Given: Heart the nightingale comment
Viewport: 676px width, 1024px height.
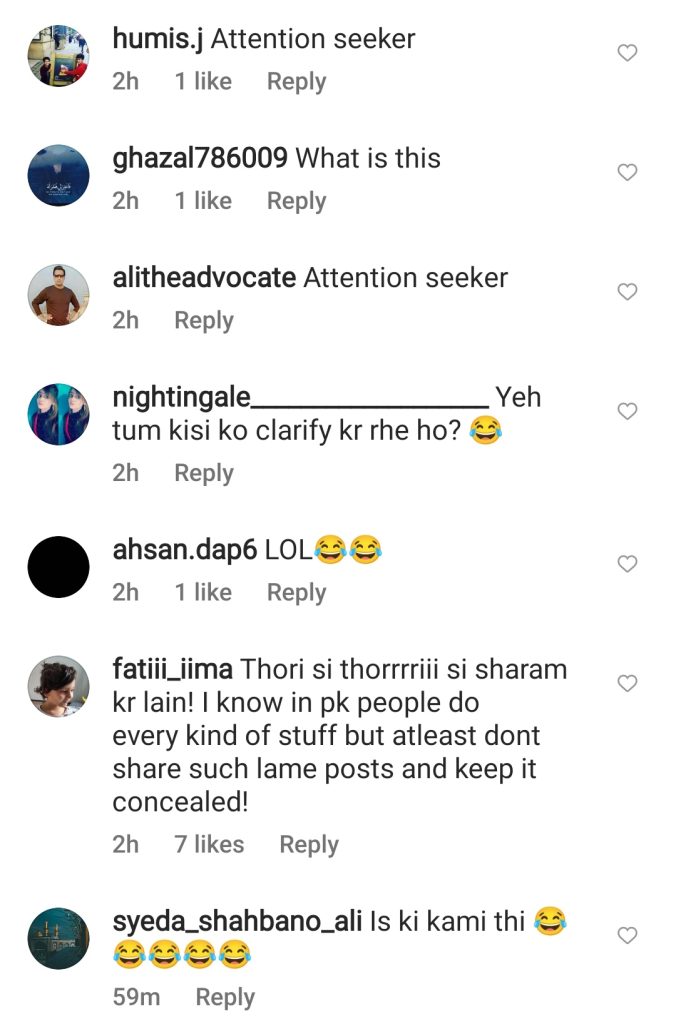Looking at the screenshot, I should (x=627, y=411).
